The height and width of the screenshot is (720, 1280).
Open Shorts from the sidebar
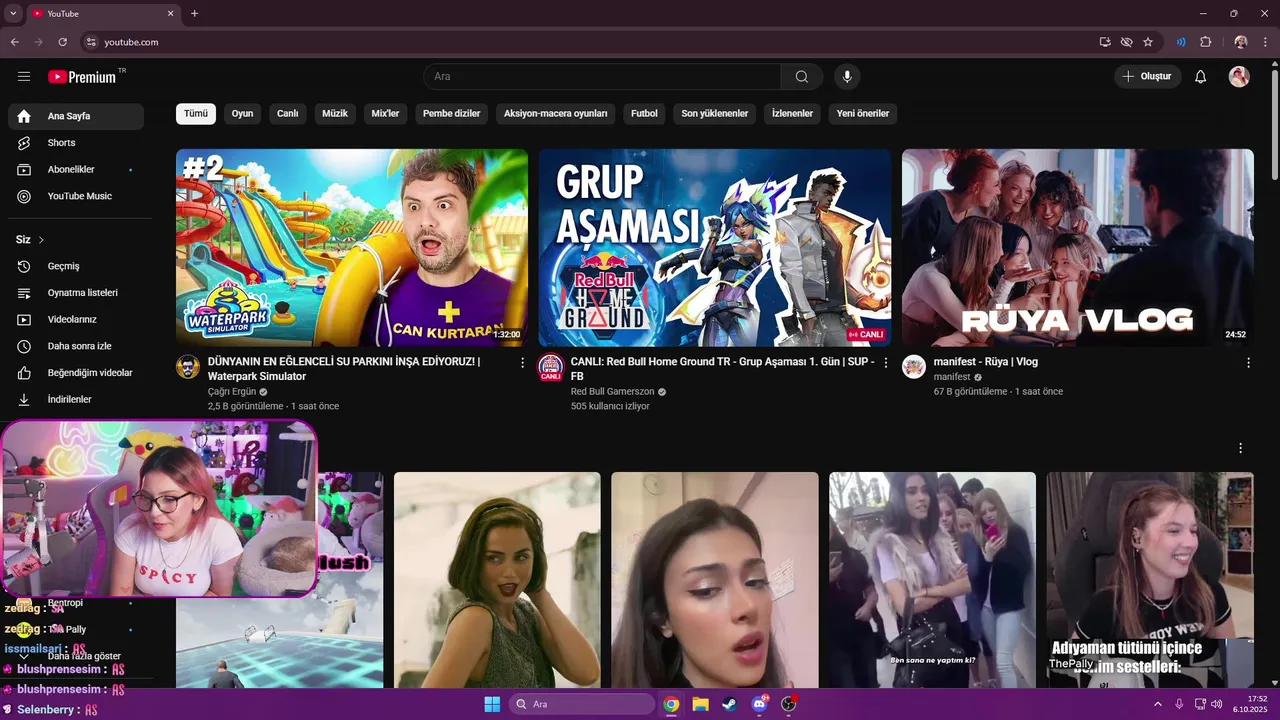76,143
